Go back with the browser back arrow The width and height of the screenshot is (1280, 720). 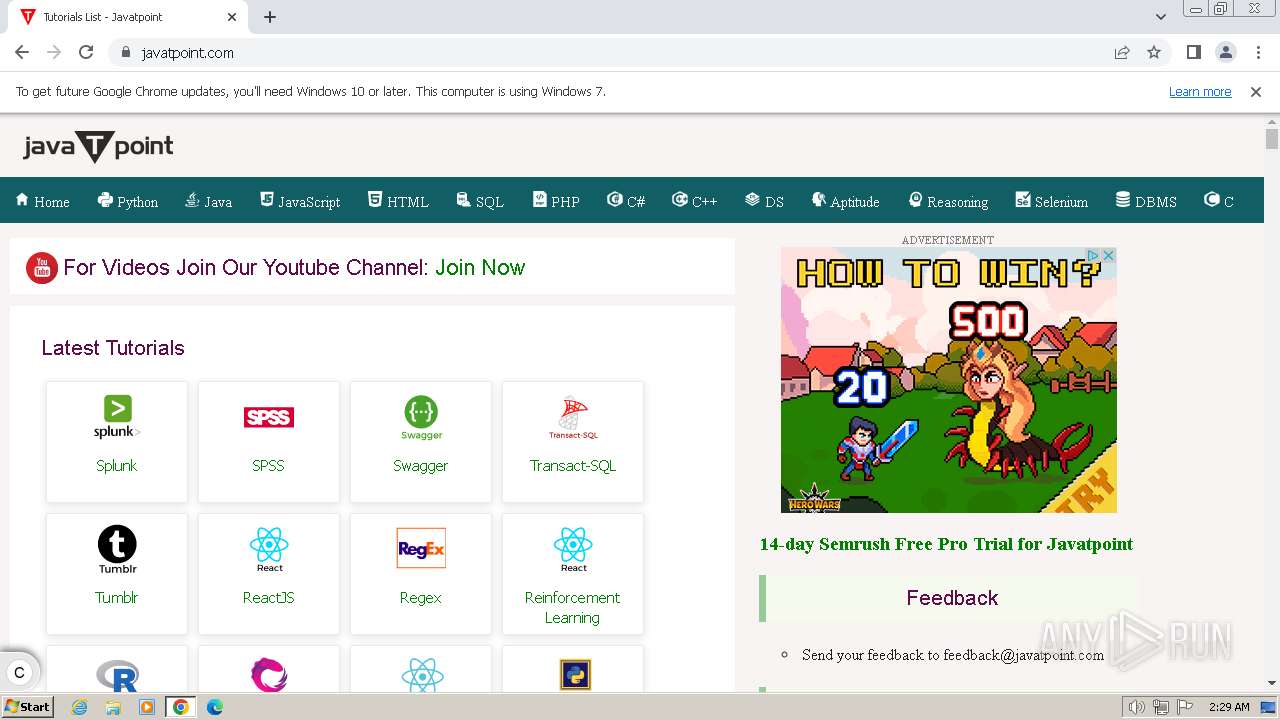22,53
